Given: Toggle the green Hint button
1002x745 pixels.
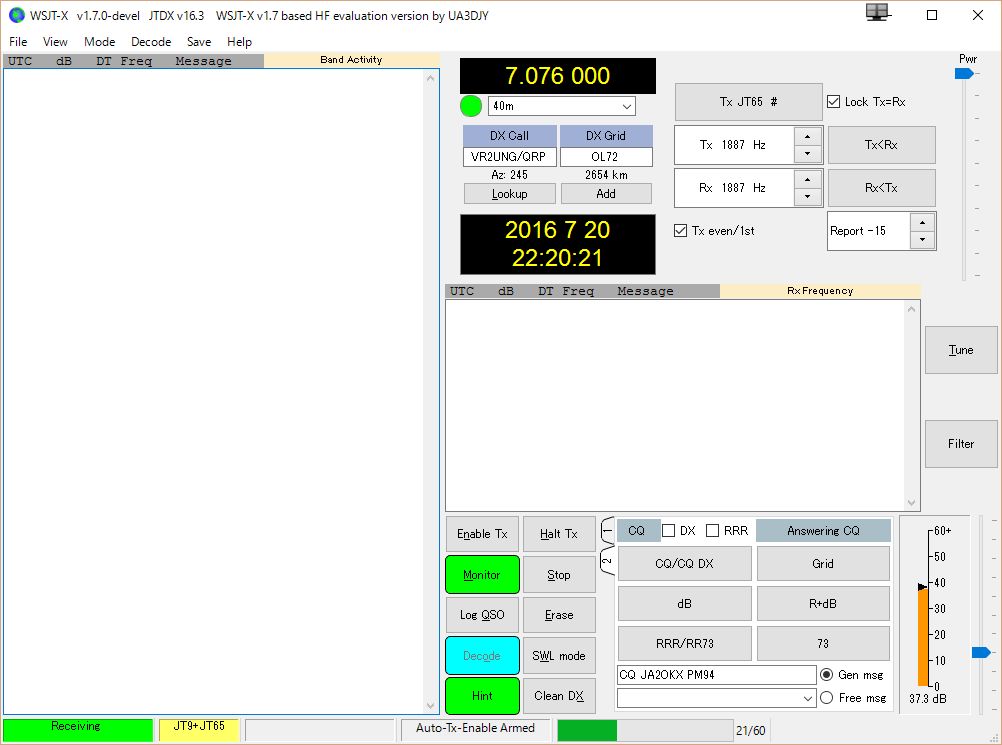Looking at the screenshot, I should click(x=482, y=696).
